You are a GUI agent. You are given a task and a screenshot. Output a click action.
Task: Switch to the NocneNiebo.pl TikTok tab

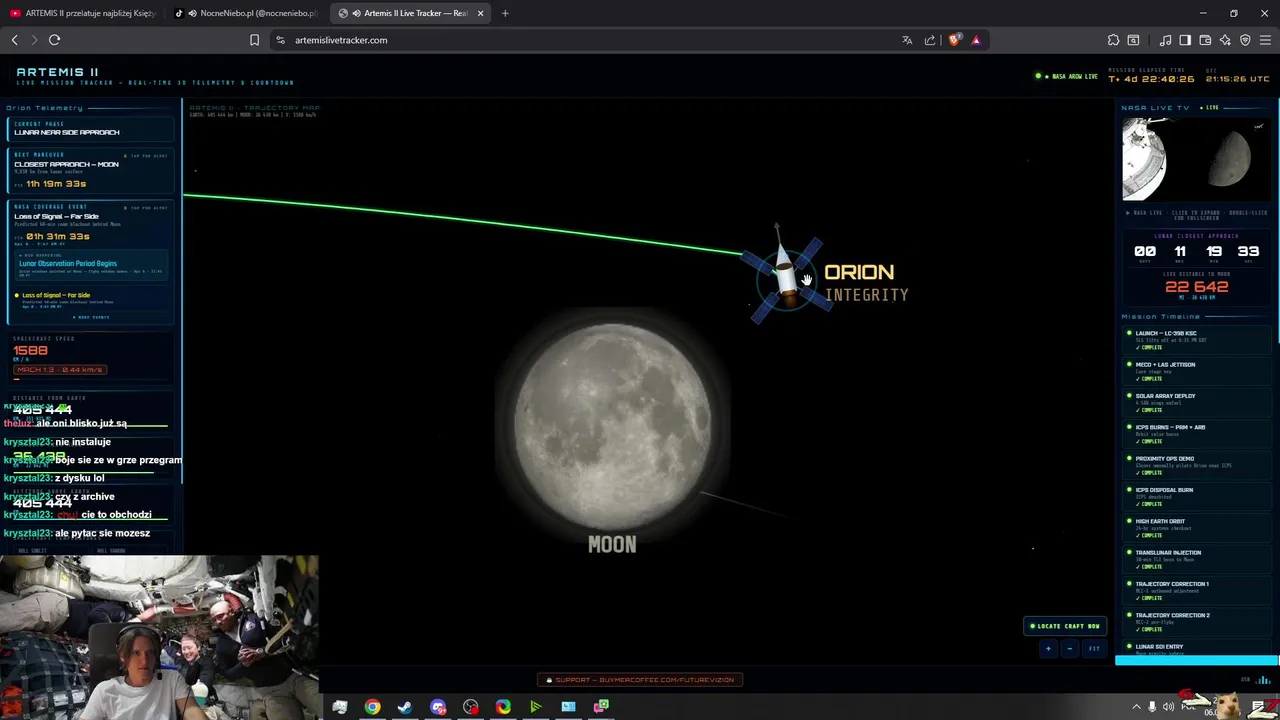click(246, 13)
